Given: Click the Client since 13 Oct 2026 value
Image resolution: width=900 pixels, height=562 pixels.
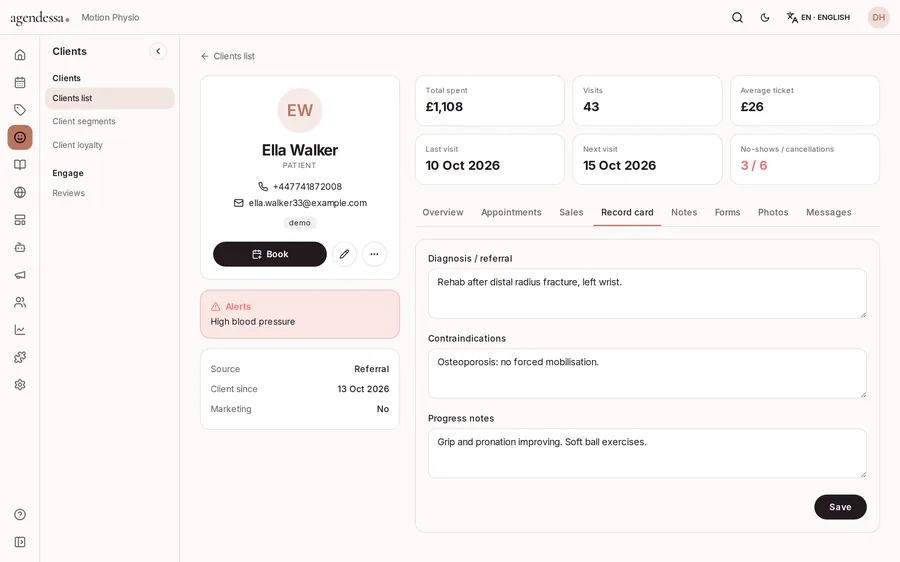Looking at the screenshot, I should (x=363, y=389).
